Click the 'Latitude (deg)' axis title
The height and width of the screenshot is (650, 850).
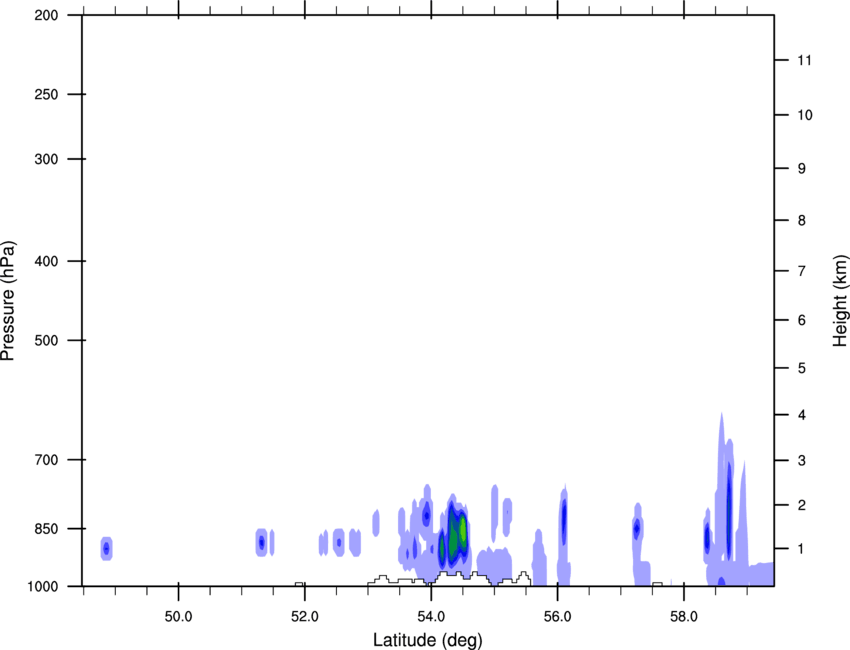pos(428,640)
